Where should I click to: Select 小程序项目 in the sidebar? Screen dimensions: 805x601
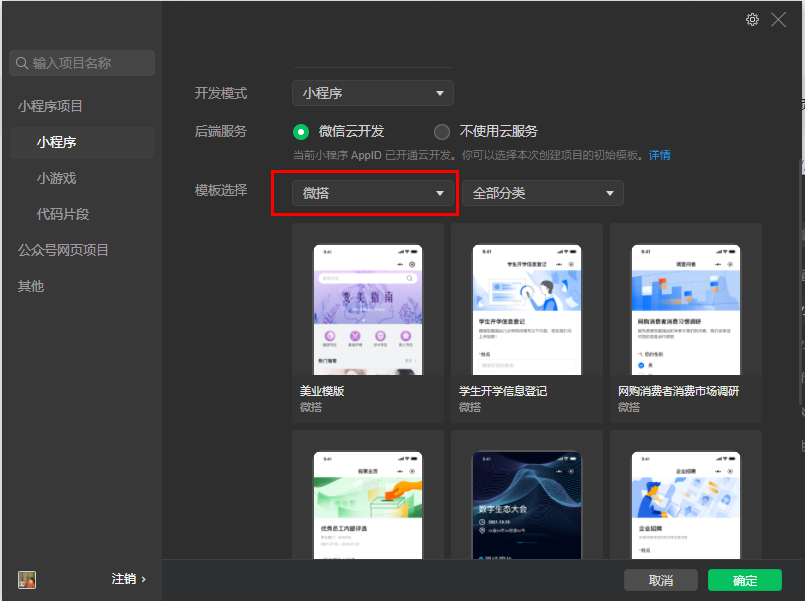50,106
